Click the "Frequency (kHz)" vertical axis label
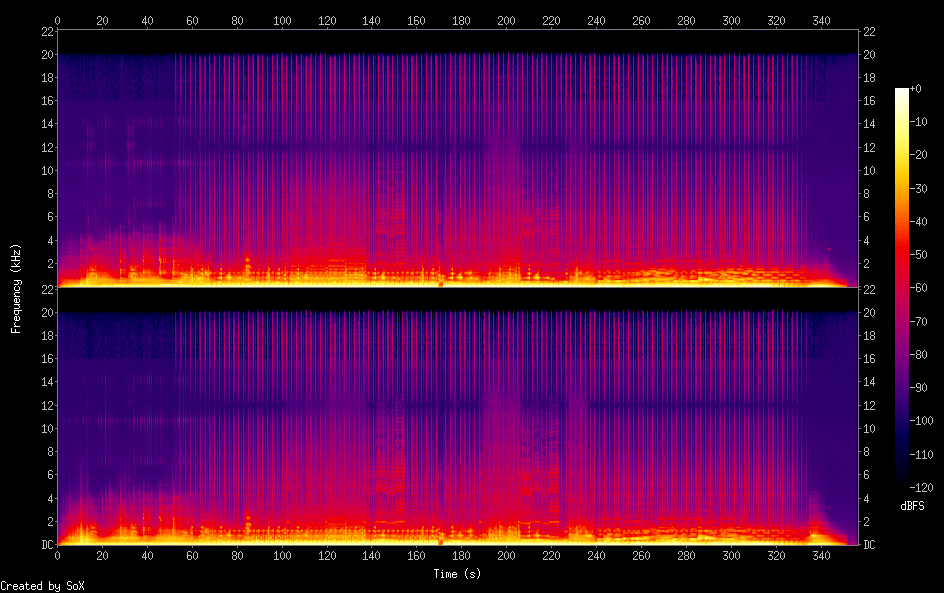The width and height of the screenshot is (944, 593). [16, 288]
